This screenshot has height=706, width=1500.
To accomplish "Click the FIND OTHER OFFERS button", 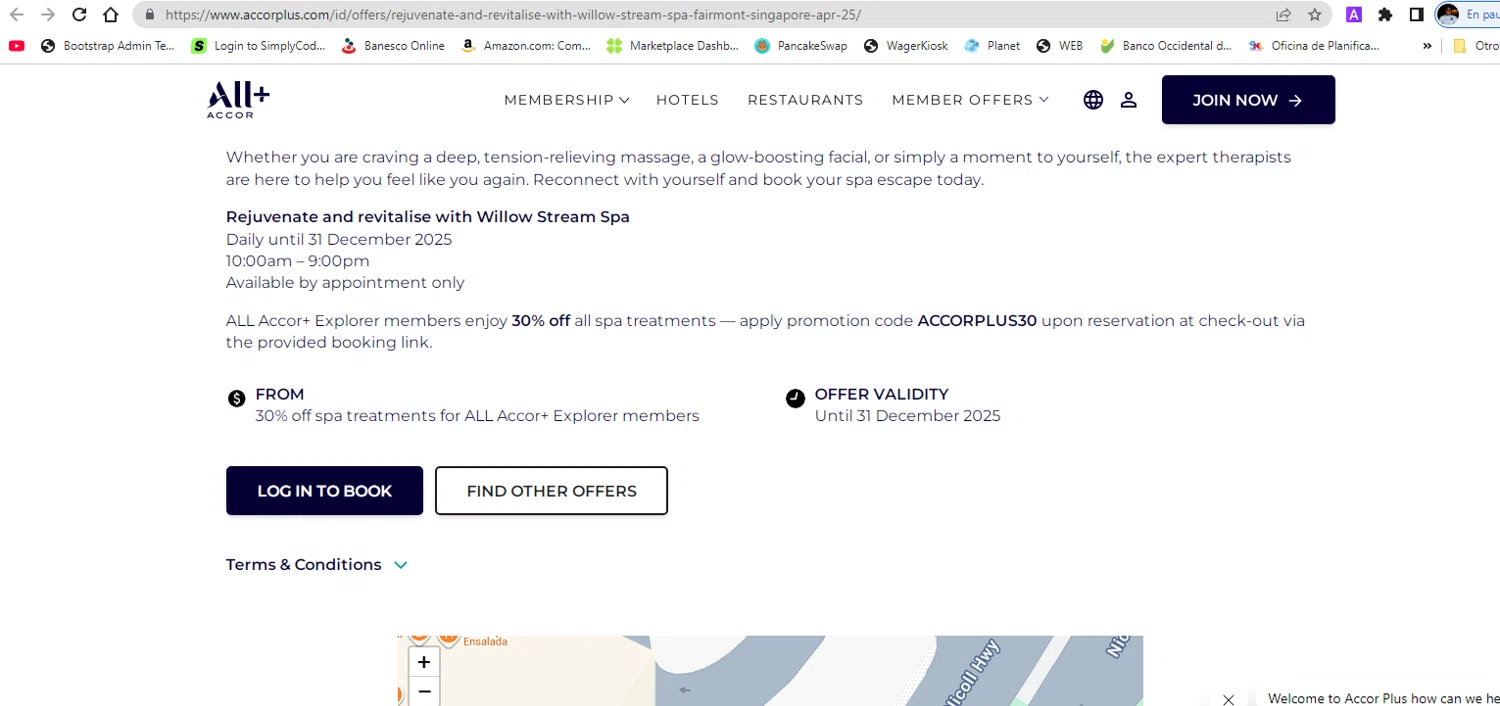I will (x=551, y=491).
